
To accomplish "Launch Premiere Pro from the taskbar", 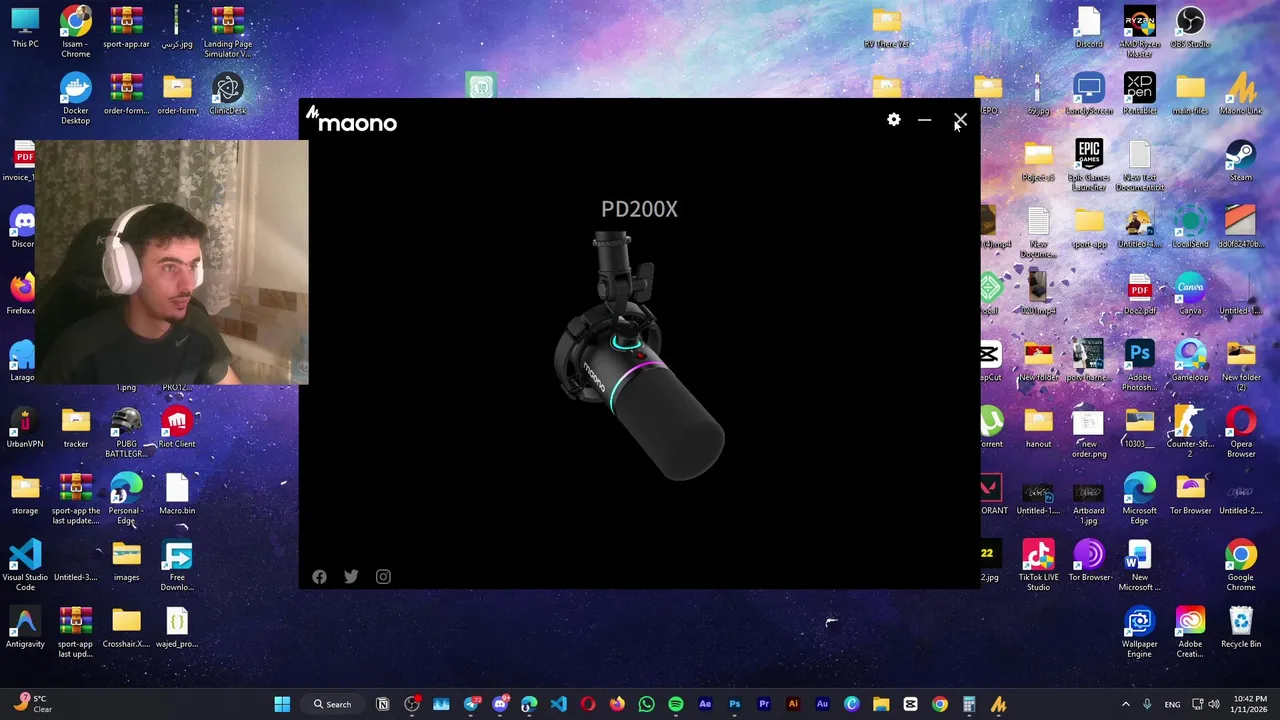I will coord(764,705).
